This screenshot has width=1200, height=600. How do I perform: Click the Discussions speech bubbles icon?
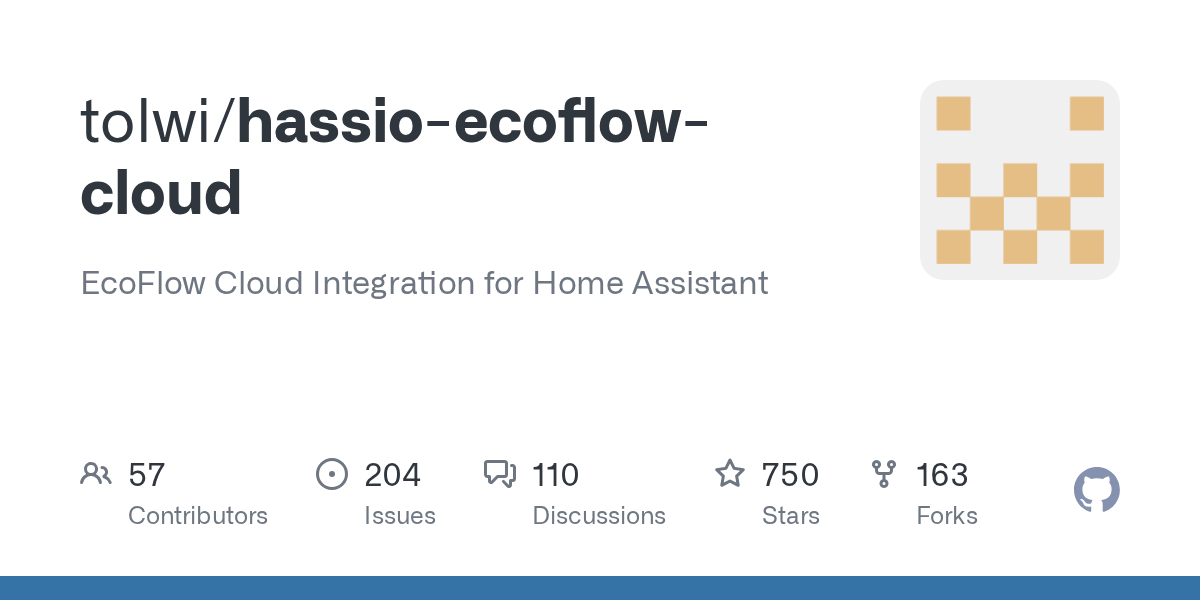point(499,474)
